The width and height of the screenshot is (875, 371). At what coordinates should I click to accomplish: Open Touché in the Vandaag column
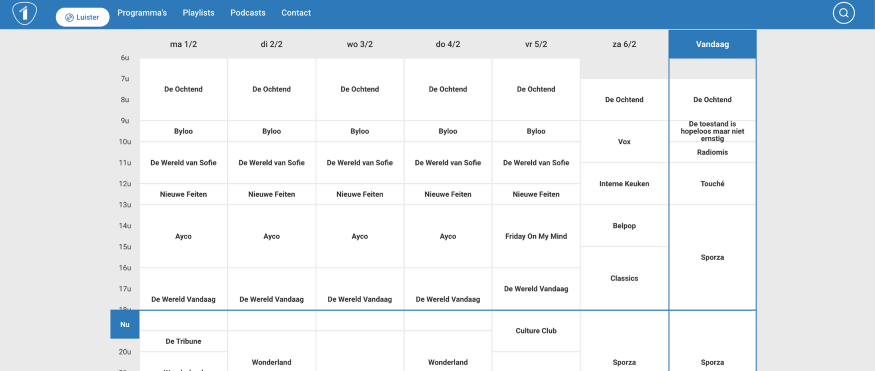coord(713,184)
